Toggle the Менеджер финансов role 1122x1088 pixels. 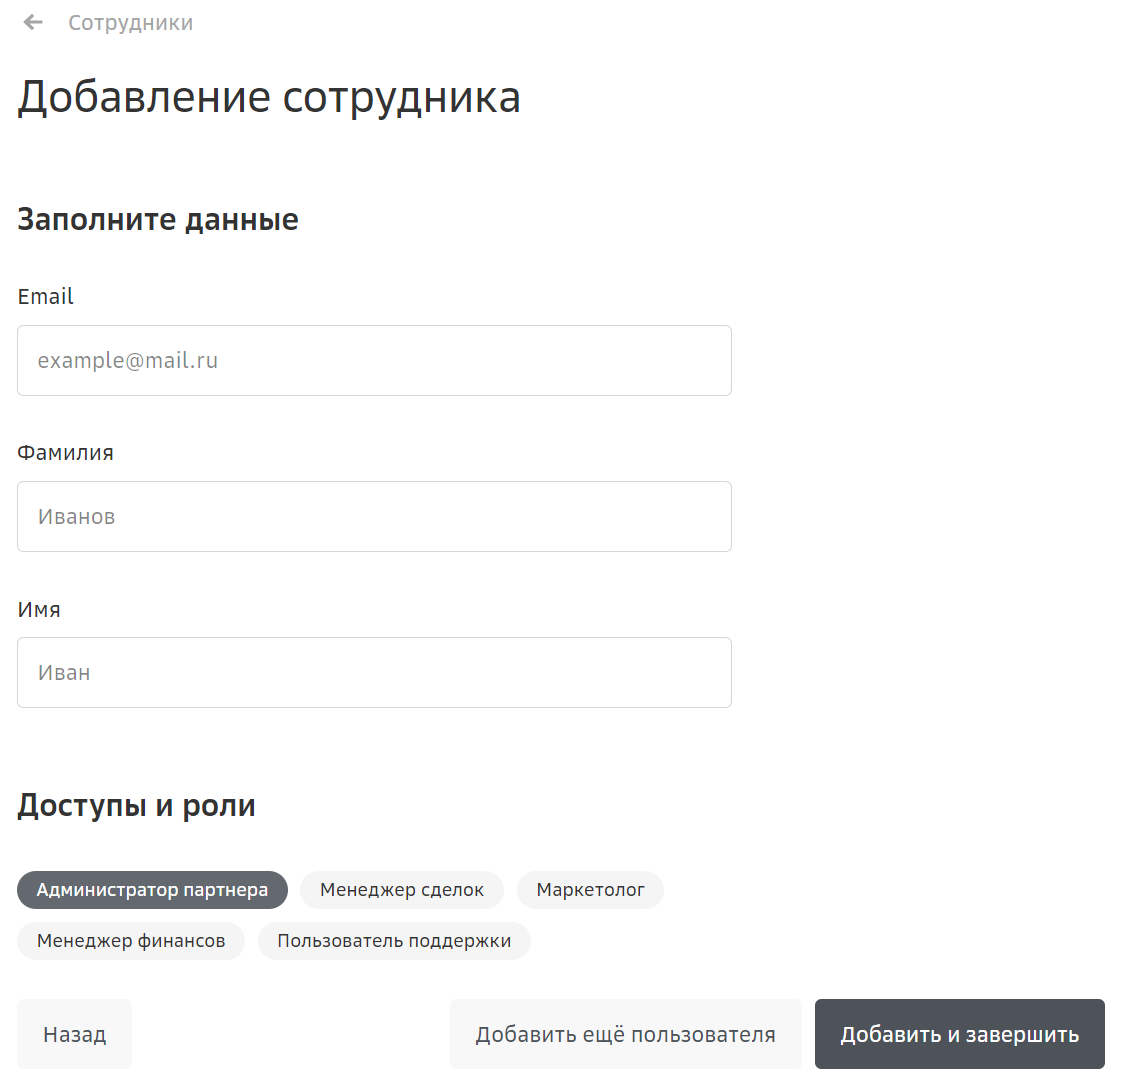coord(131,941)
